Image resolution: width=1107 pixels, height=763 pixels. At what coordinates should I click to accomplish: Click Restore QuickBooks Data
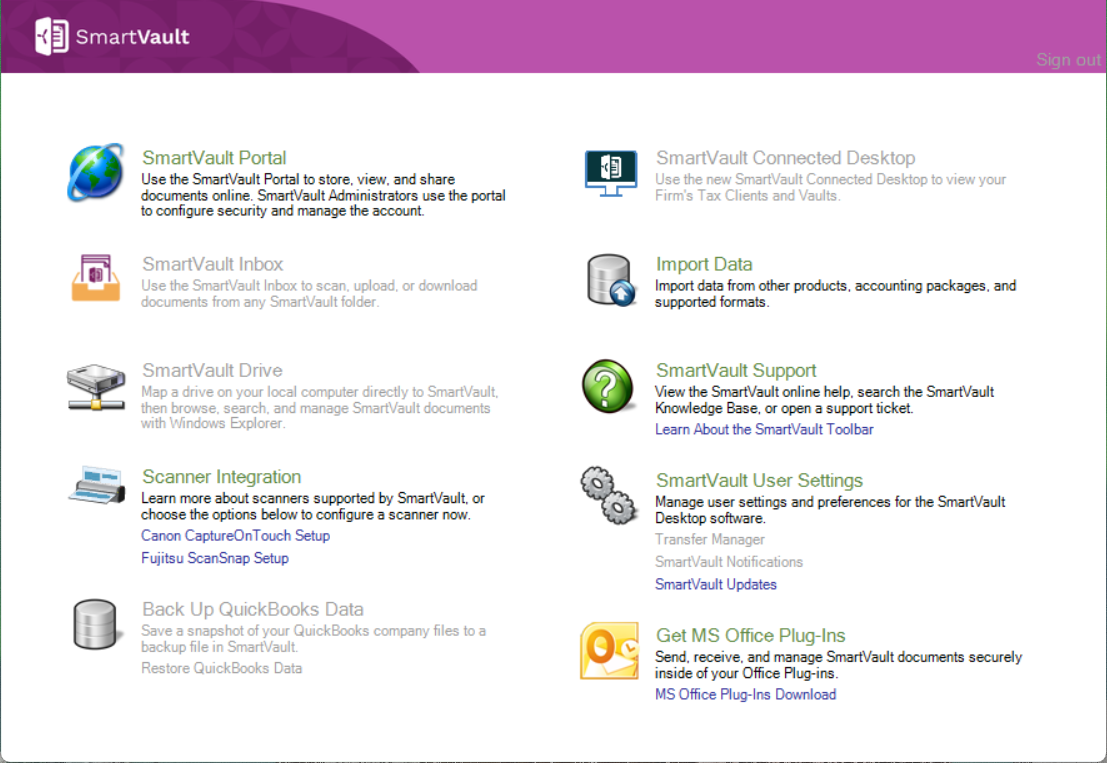(221, 668)
